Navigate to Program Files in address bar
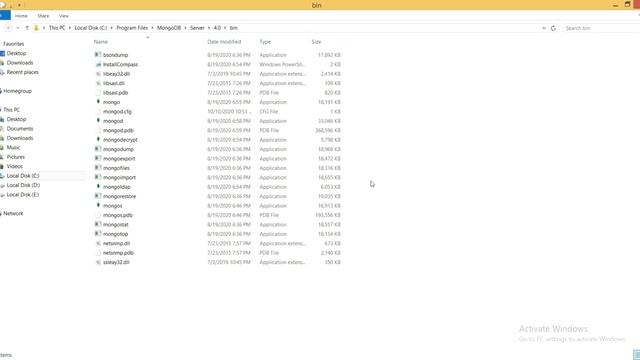Screen dimensions: 640x360 [132, 28]
